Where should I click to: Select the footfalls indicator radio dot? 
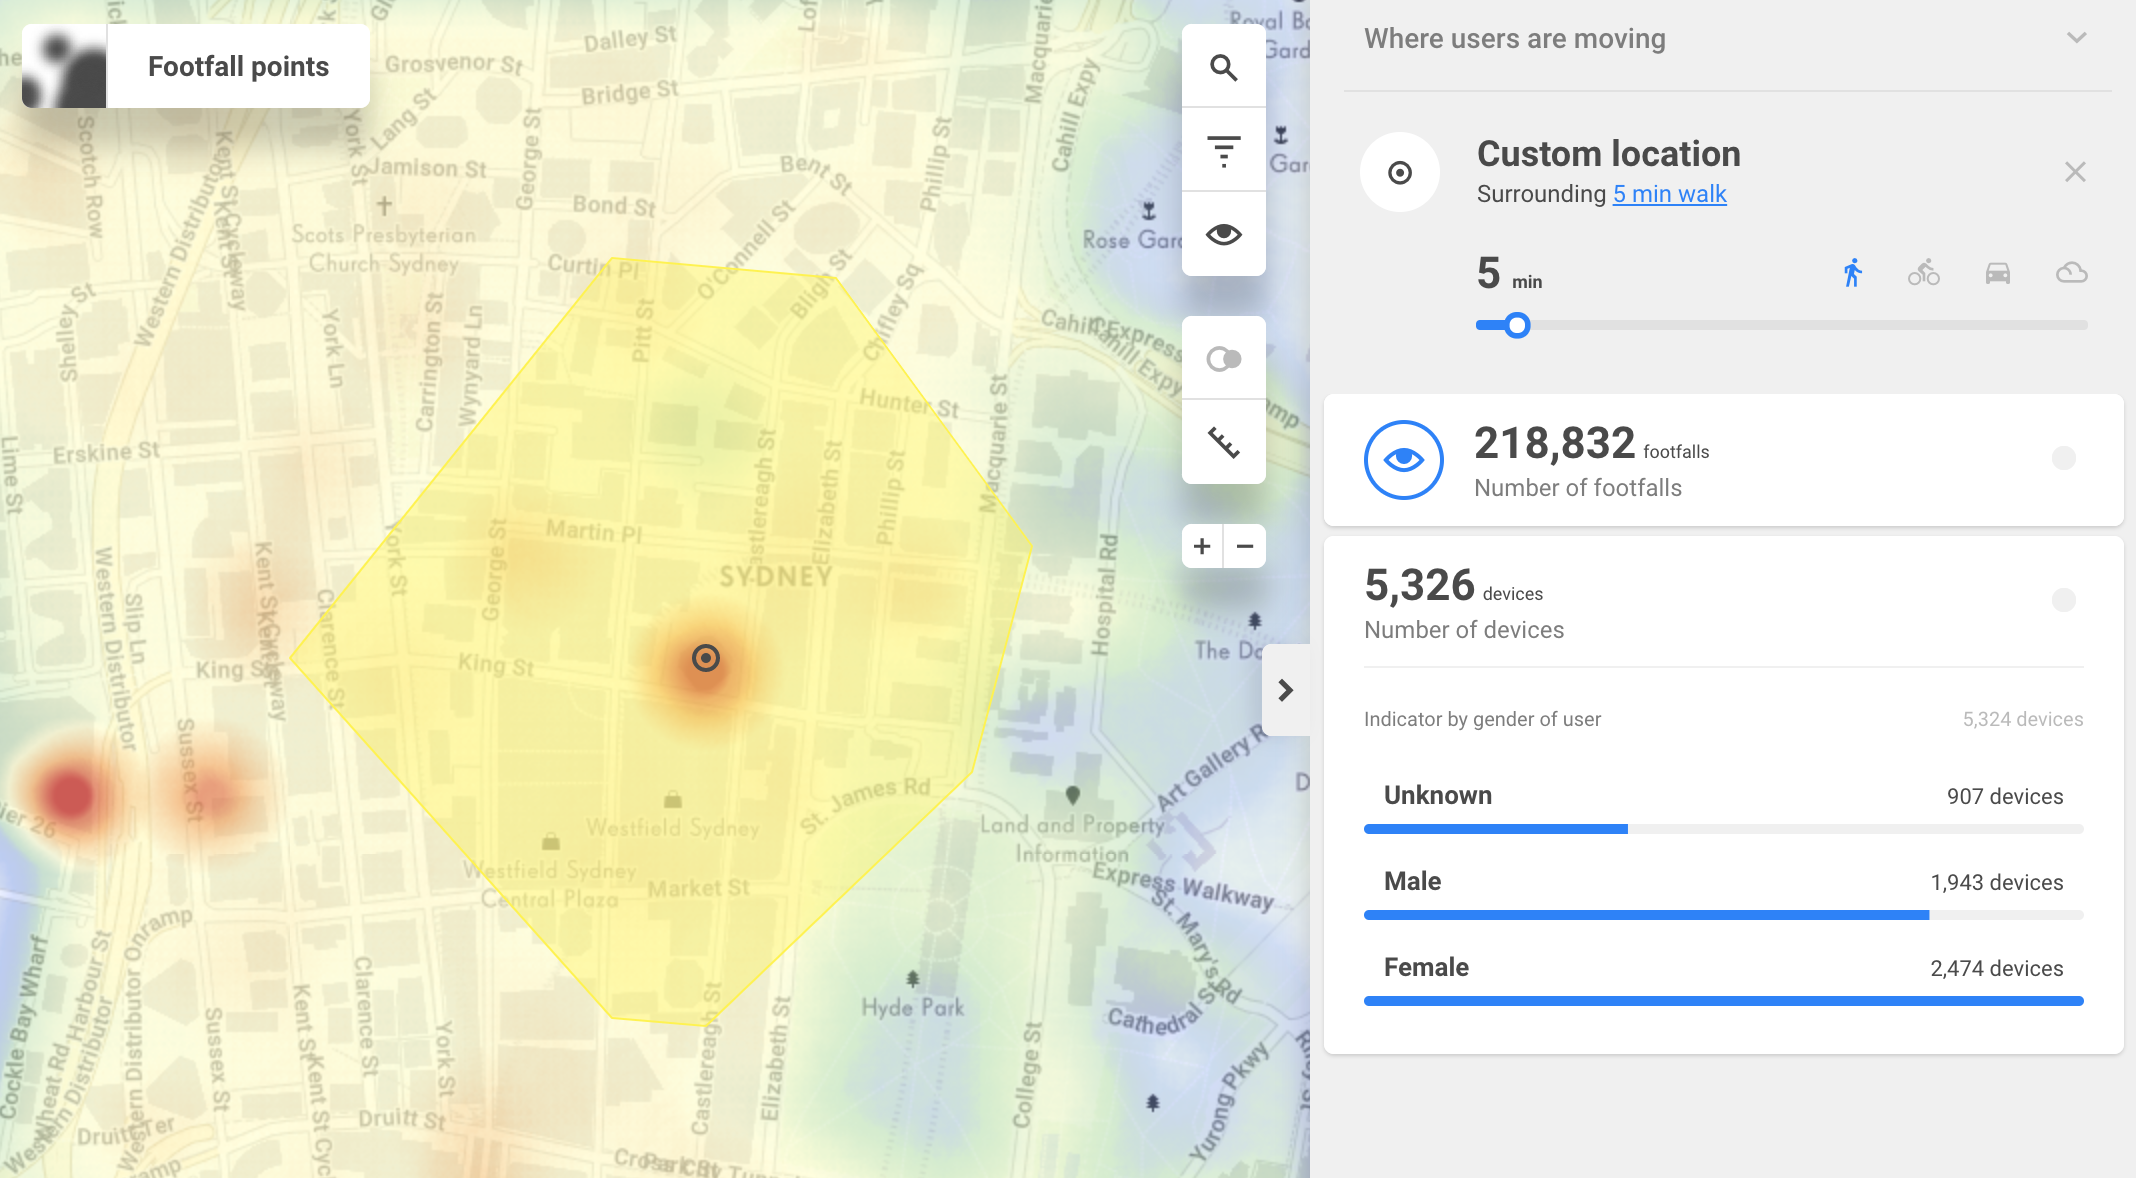pyautogui.click(x=2063, y=458)
